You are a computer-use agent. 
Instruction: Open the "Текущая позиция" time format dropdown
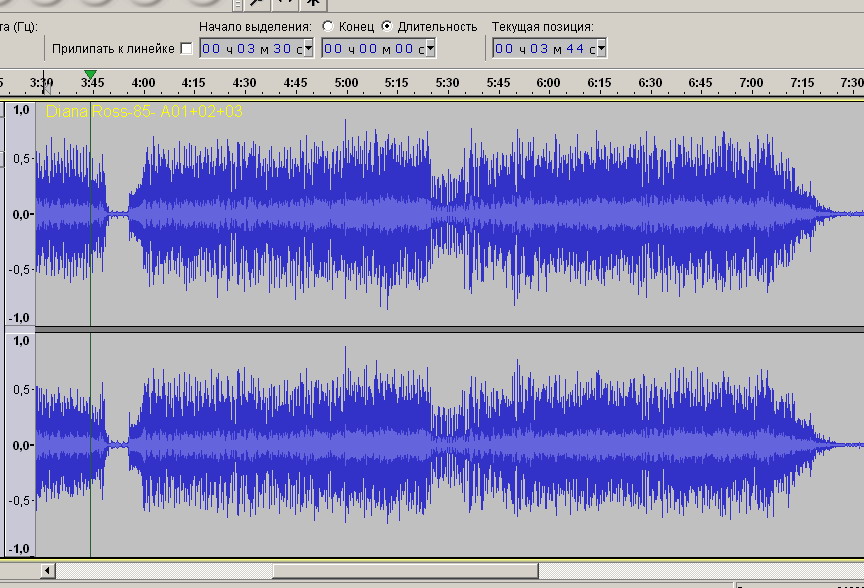pos(600,49)
